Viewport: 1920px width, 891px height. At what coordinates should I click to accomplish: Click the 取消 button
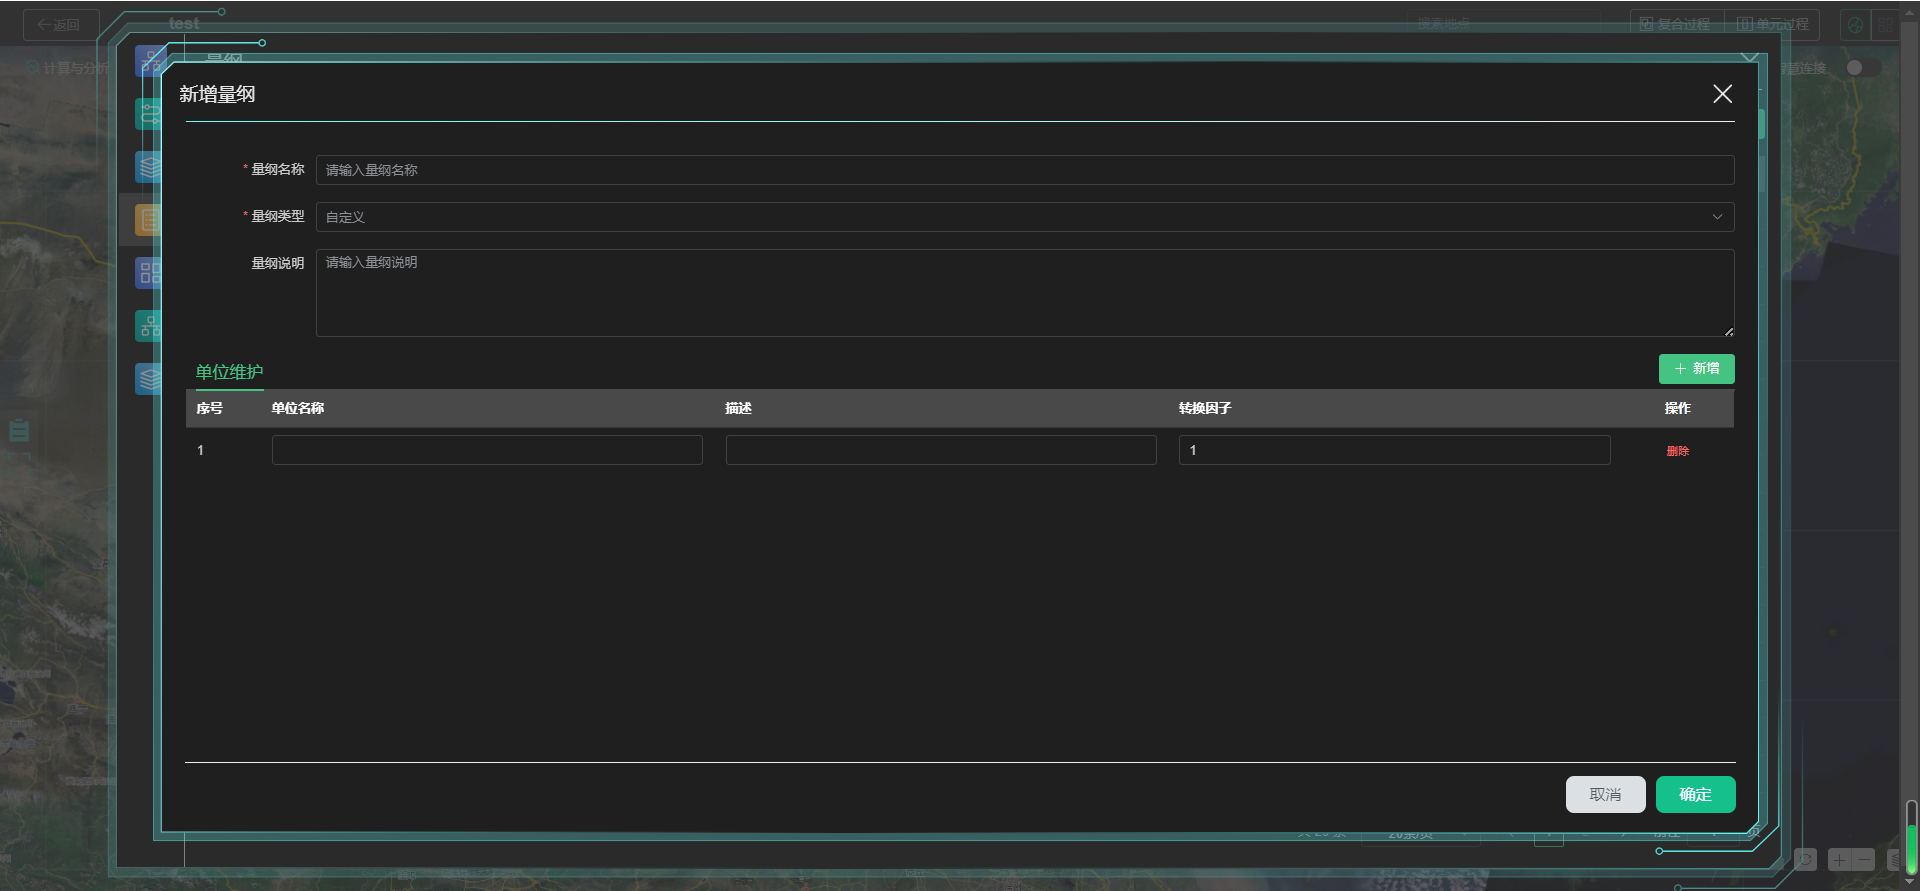[1605, 795]
